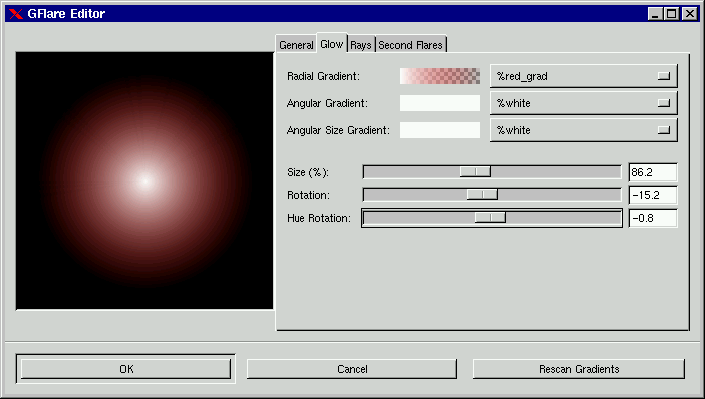The image size is (705, 399).
Task: Click Rescan Gradients button
Action: (579, 369)
